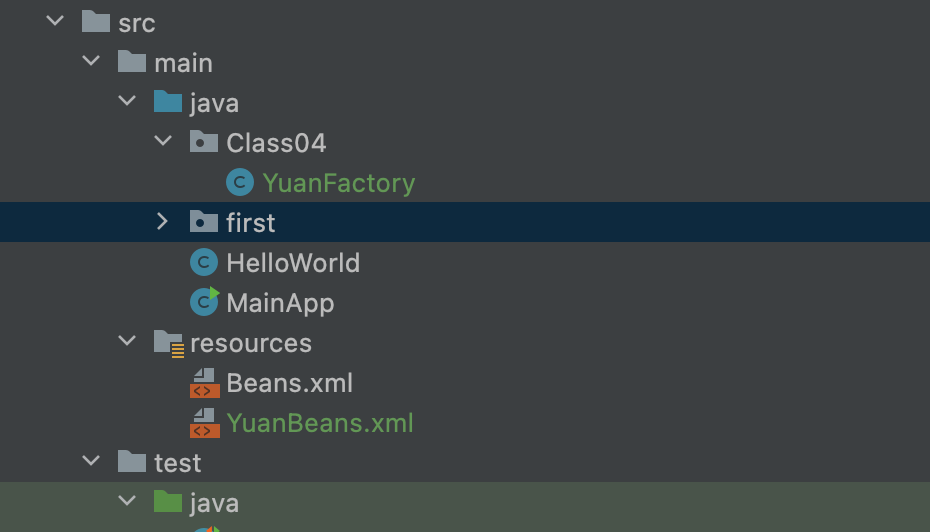Expand the first package chevron
The width and height of the screenshot is (930, 532).
point(163,222)
